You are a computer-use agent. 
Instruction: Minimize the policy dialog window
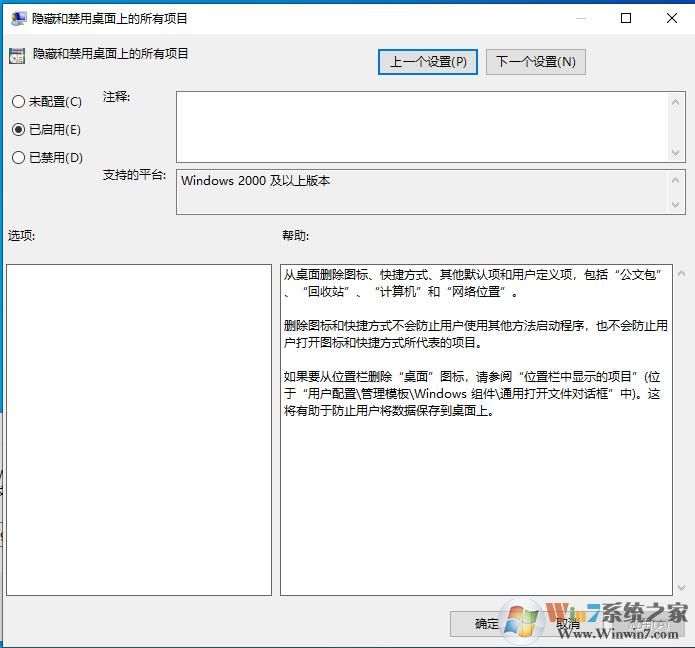(581, 18)
